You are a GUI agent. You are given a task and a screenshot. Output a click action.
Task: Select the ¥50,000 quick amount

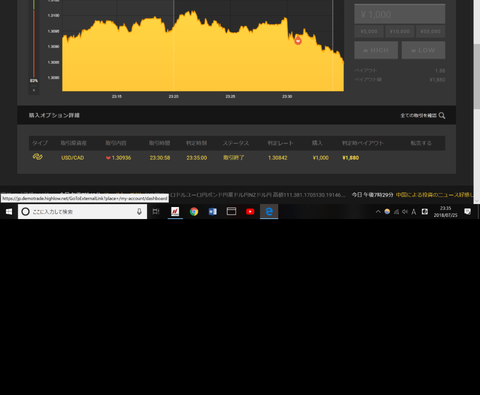click(430, 31)
